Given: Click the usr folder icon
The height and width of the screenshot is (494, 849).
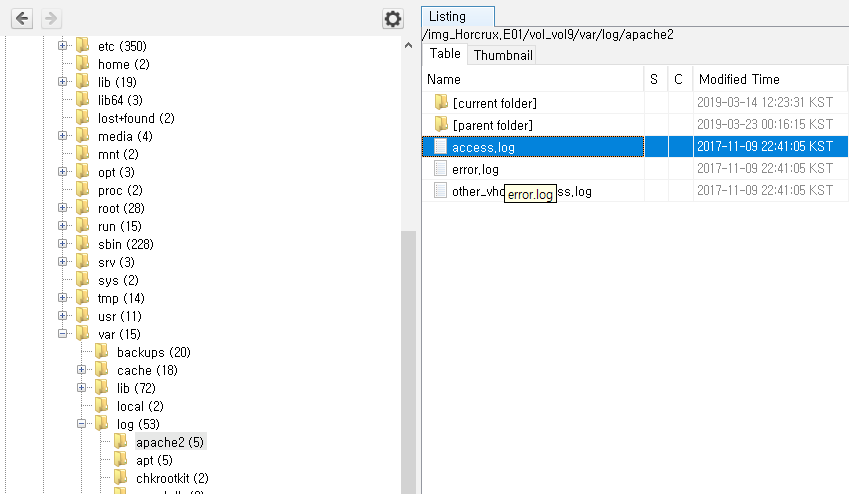Looking at the screenshot, I should 83,315.
